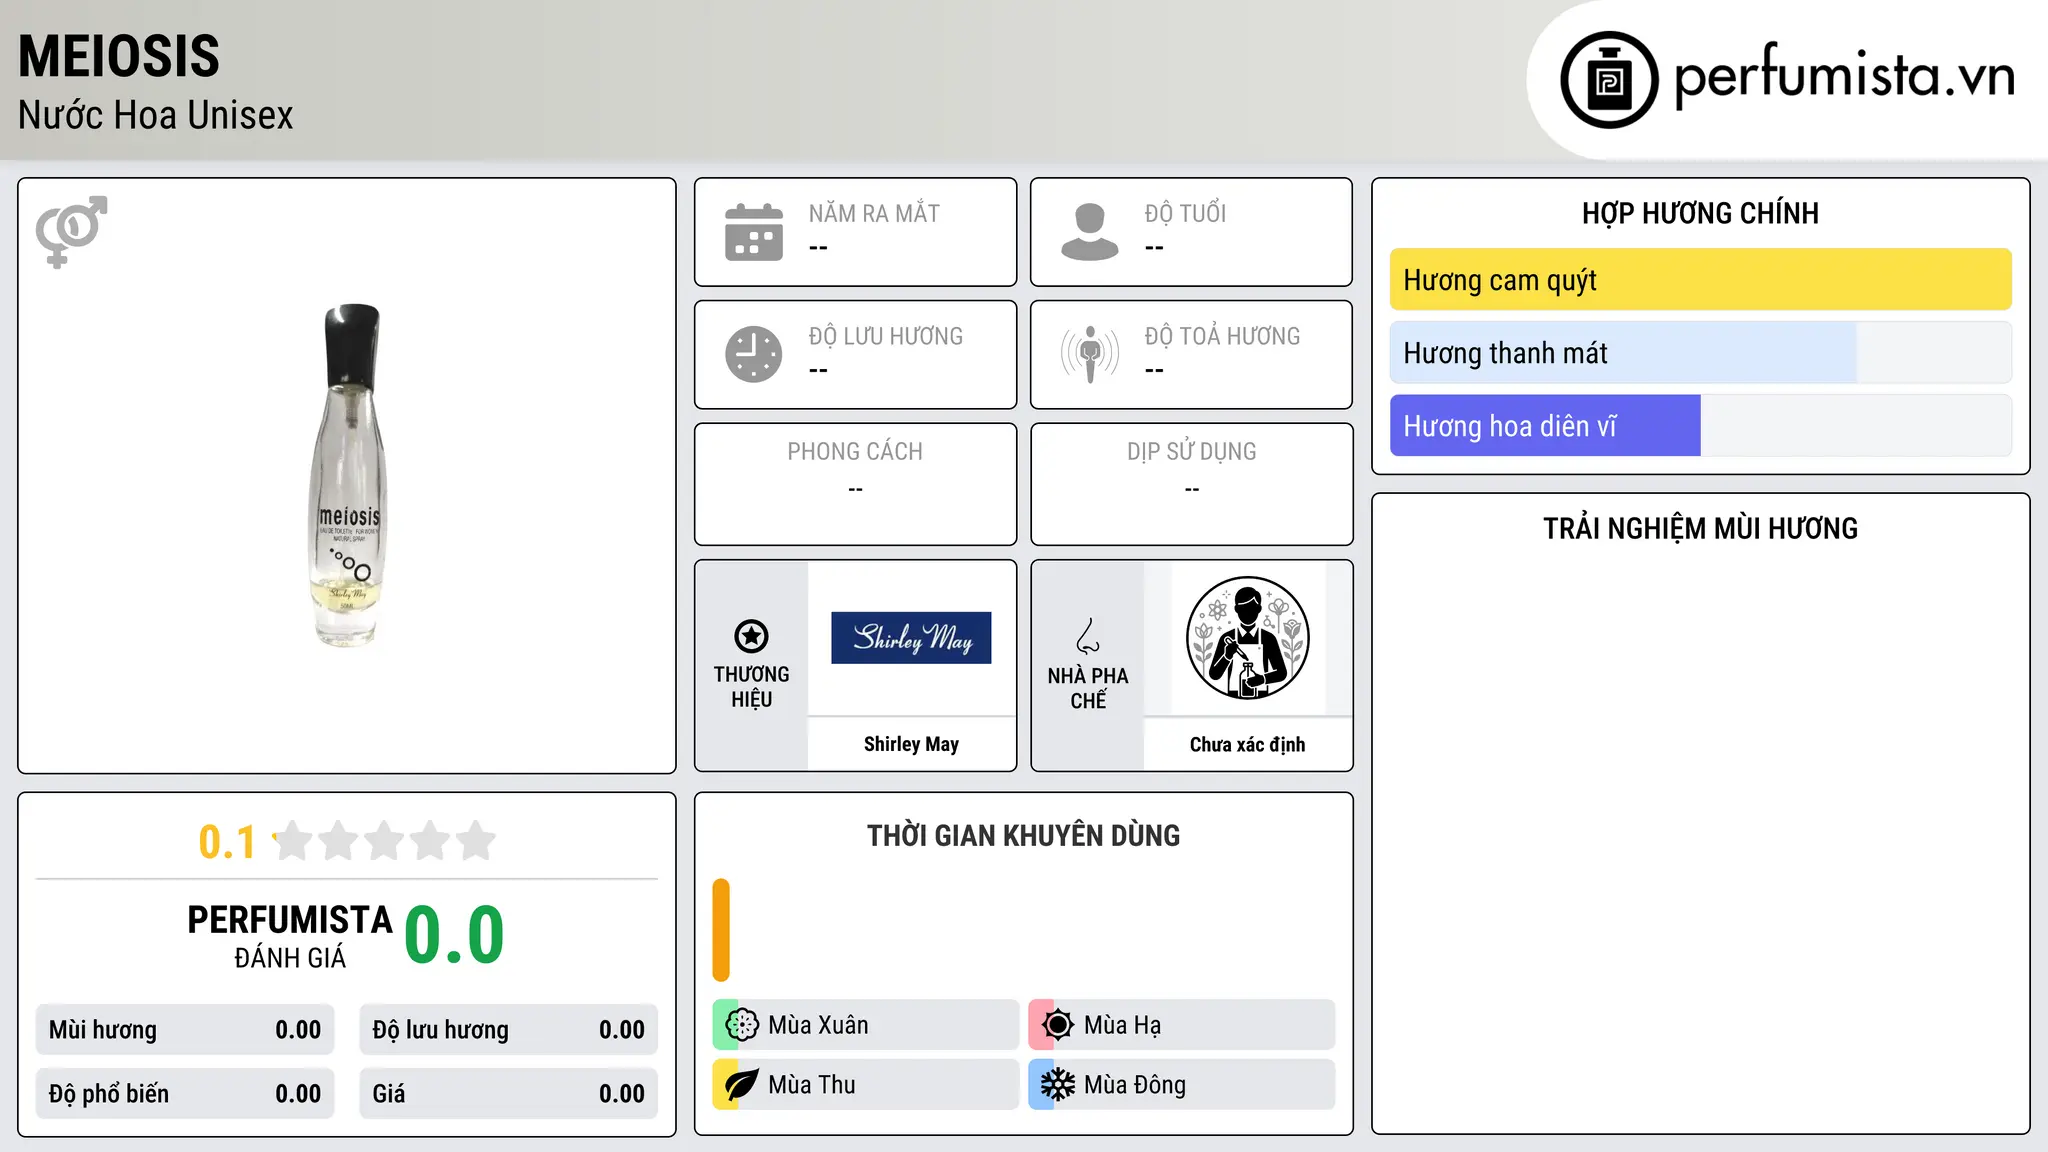Click the unisex gender symbol icon
This screenshot has width=2048, height=1152.
click(71, 232)
